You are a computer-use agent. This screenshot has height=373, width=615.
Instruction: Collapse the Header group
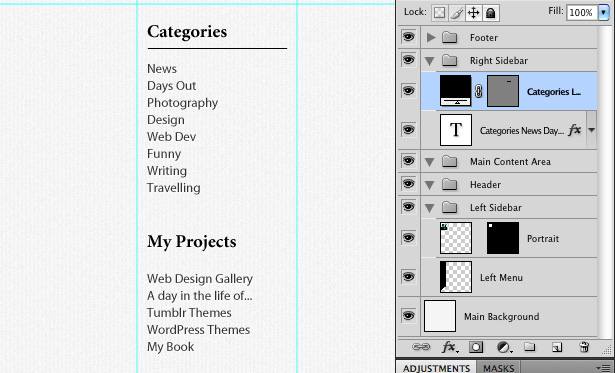430,185
